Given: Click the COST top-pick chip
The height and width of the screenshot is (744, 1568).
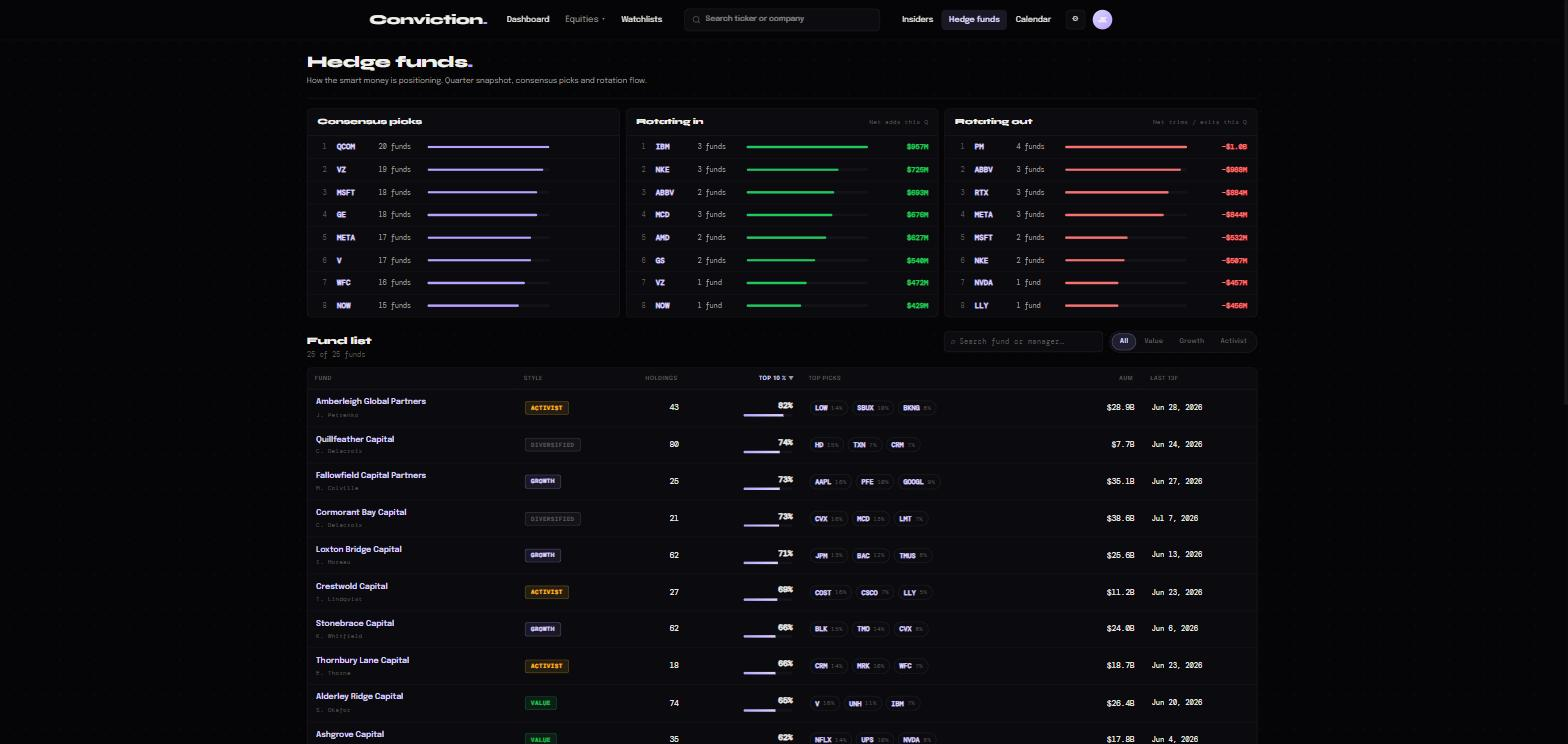Looking at the screenshot, I should coord(831,592).
